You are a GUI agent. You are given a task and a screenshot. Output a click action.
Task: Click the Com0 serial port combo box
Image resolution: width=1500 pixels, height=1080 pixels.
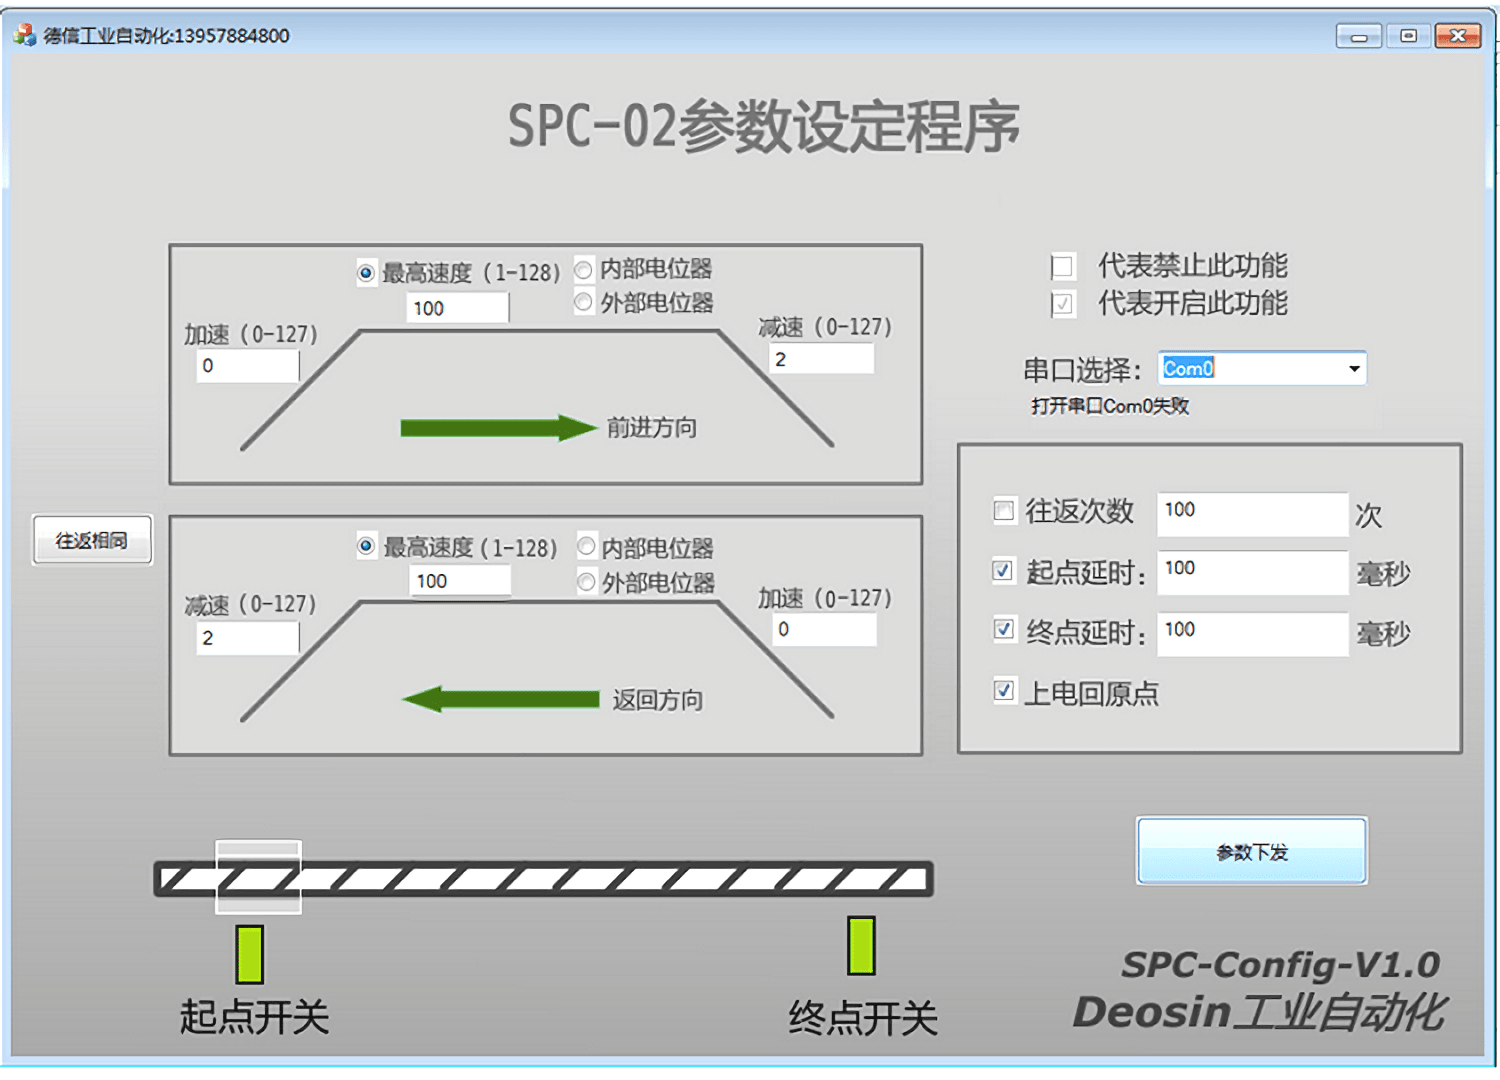(x=1250, y=369)
